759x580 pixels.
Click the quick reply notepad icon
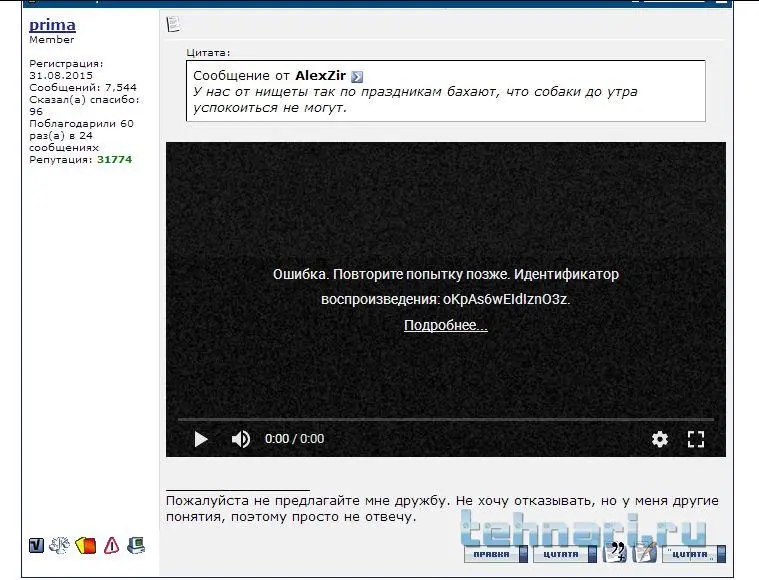645,552
